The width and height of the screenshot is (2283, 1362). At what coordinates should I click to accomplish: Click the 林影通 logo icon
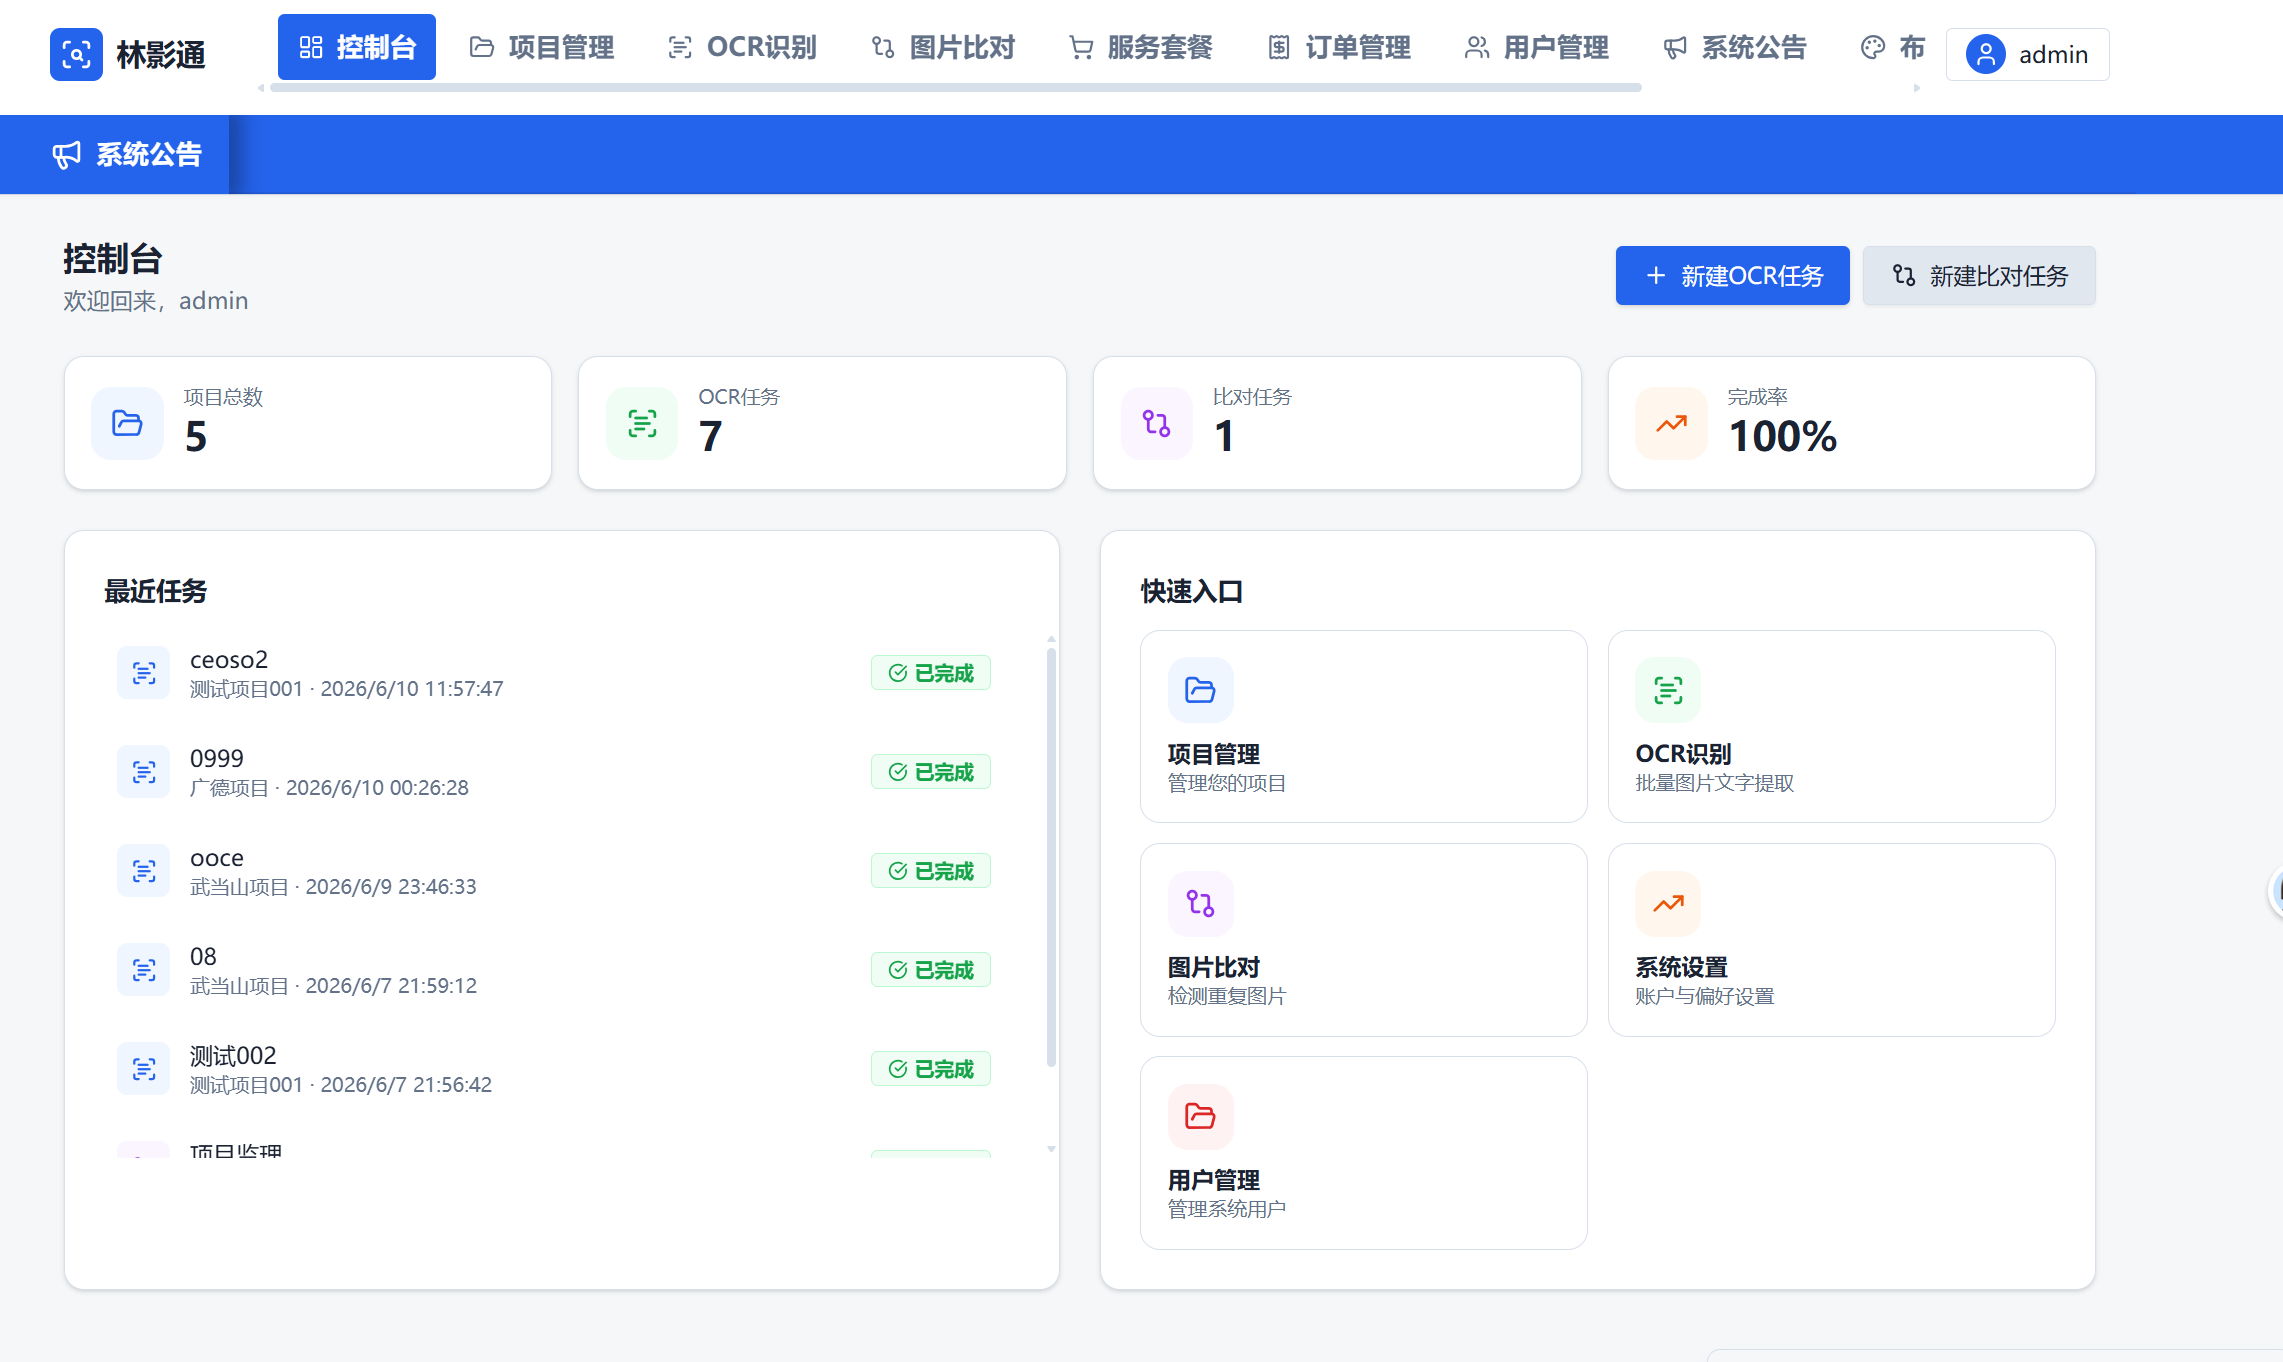click(76, 54)
